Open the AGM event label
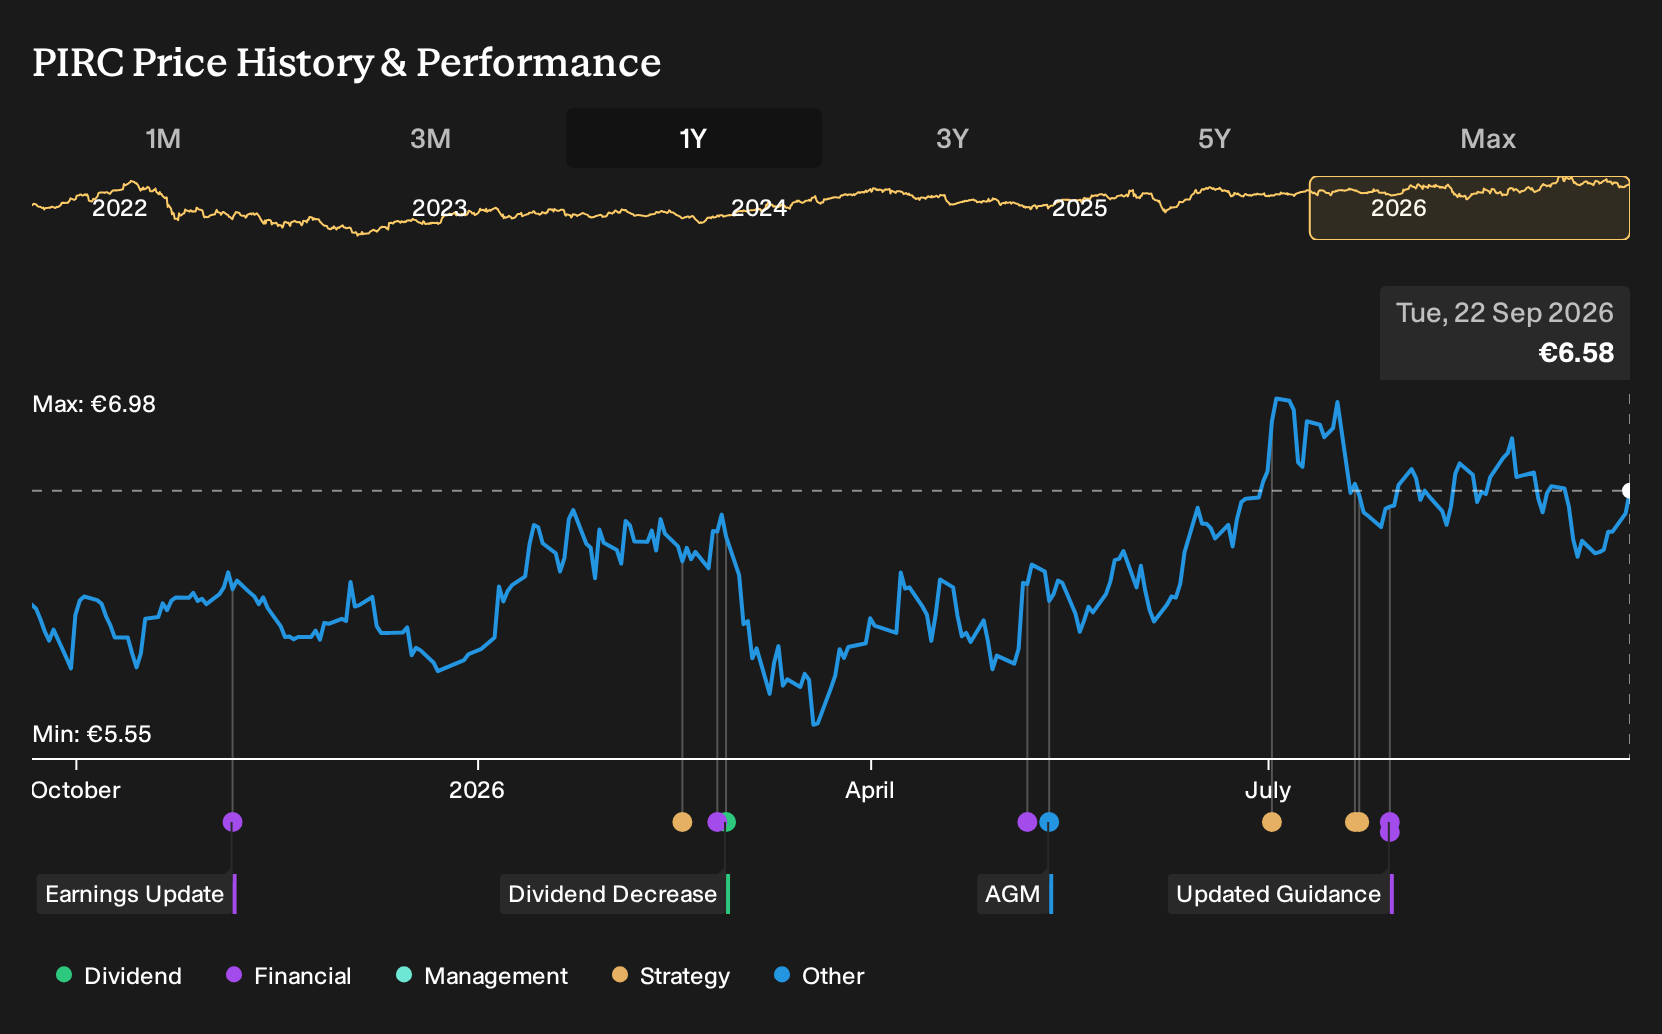This screenshot has width=1662, height=1034. point(1015,894)
